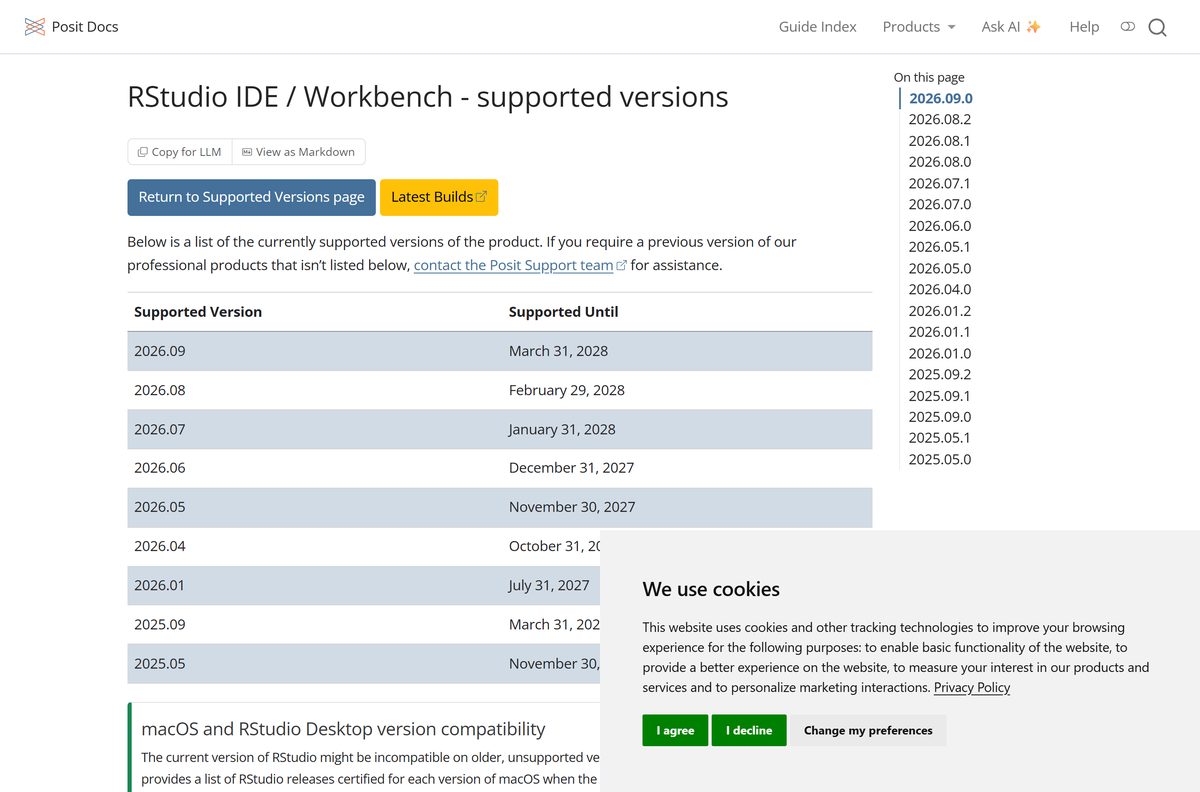Click macOS and RStudio Desktop compatibility heading

(x=343, y=729)
